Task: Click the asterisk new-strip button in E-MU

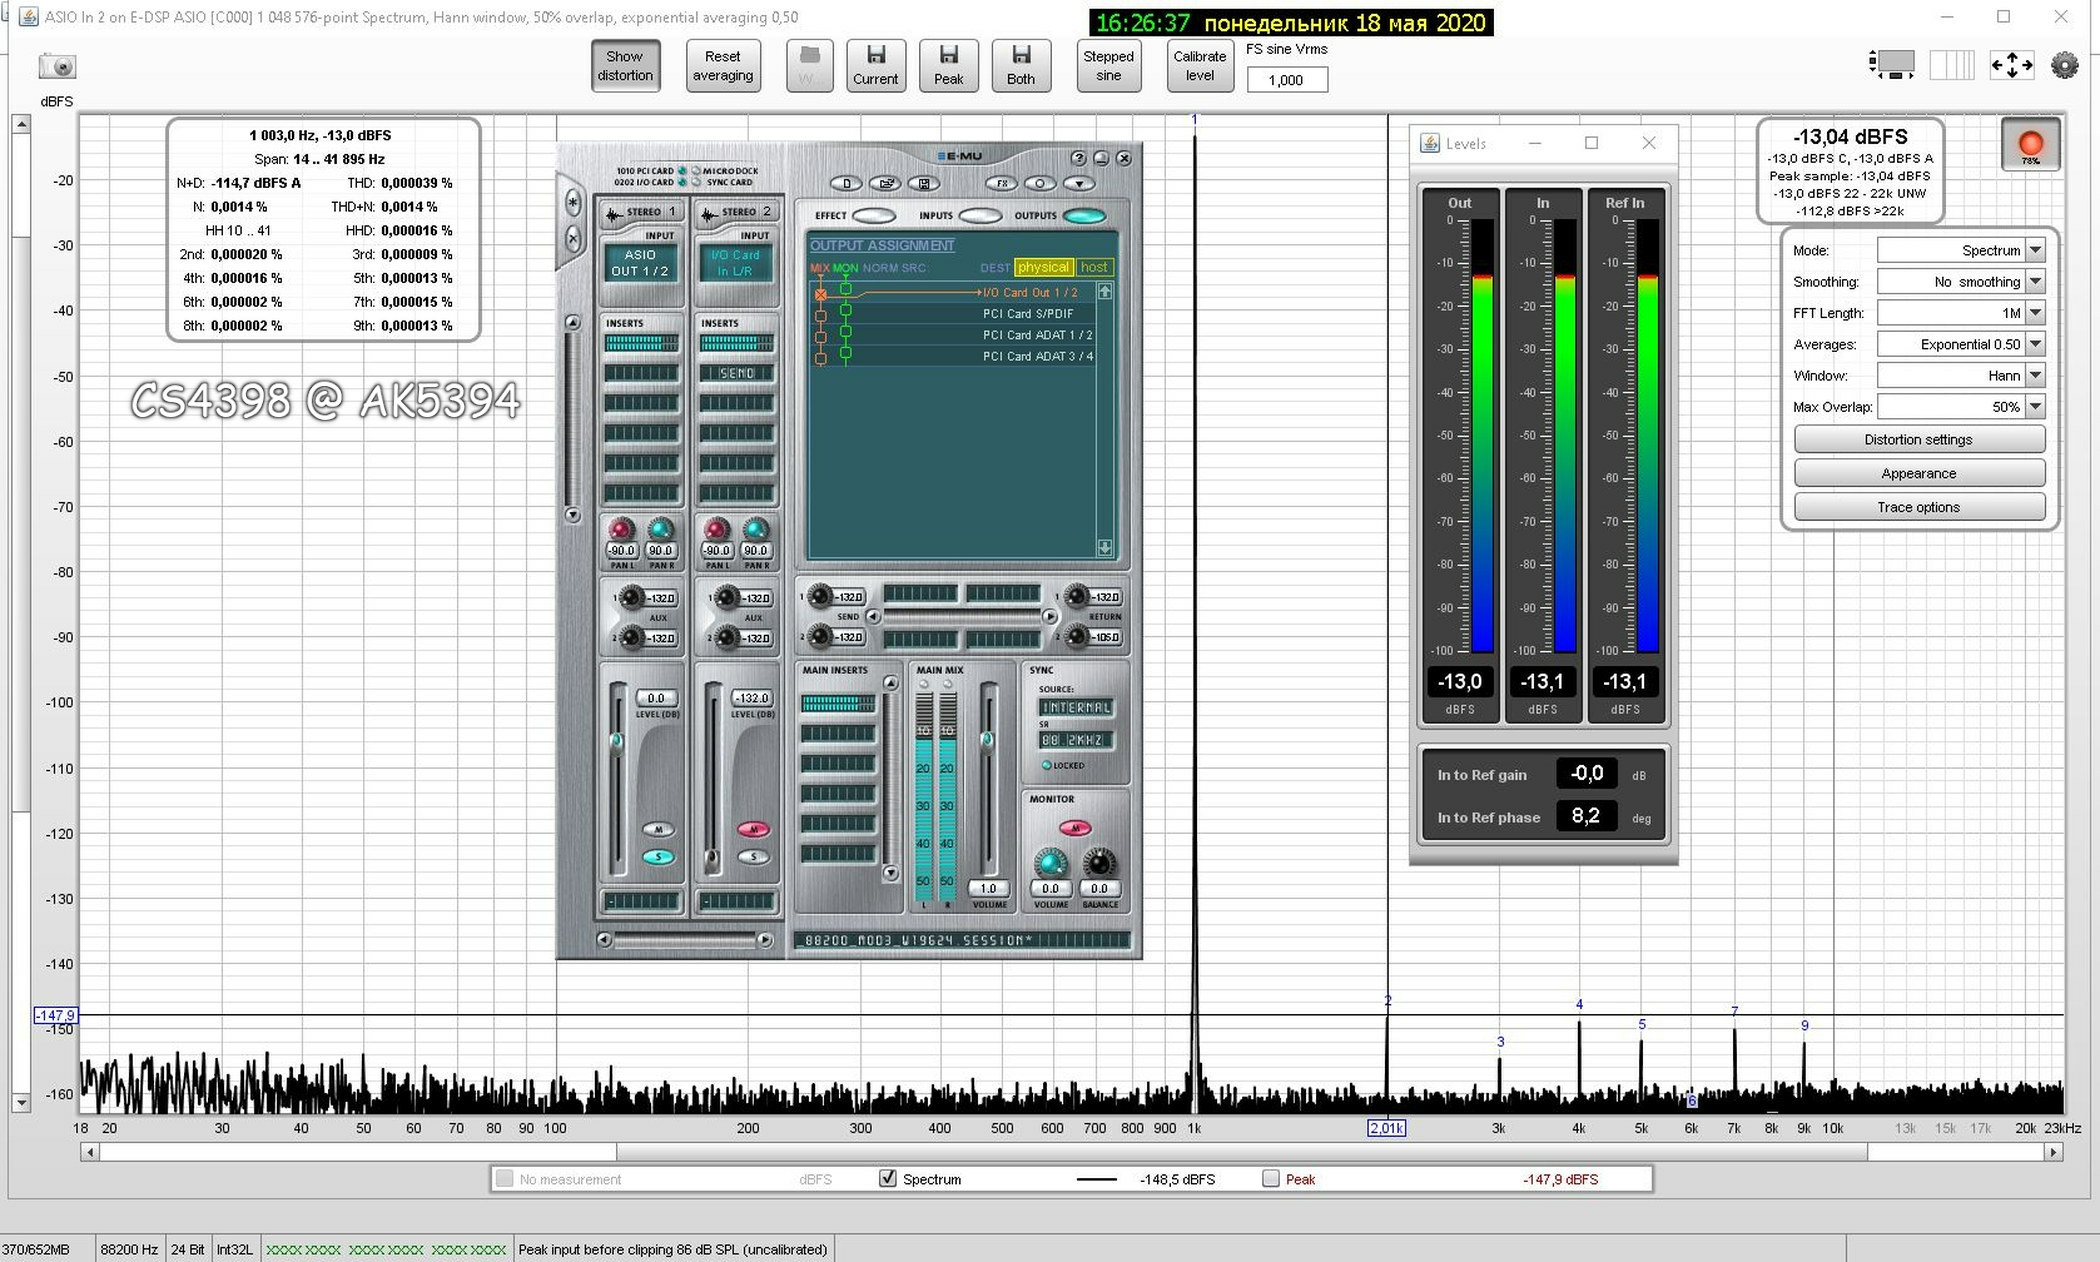Action: (573, 203)
